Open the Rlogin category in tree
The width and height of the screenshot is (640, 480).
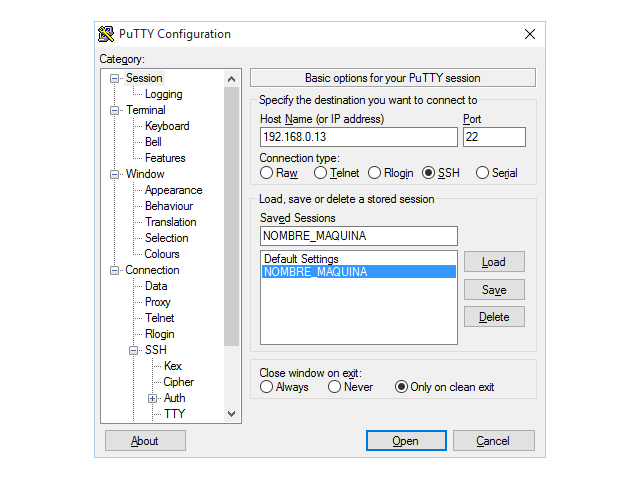[x=160, y=334]
